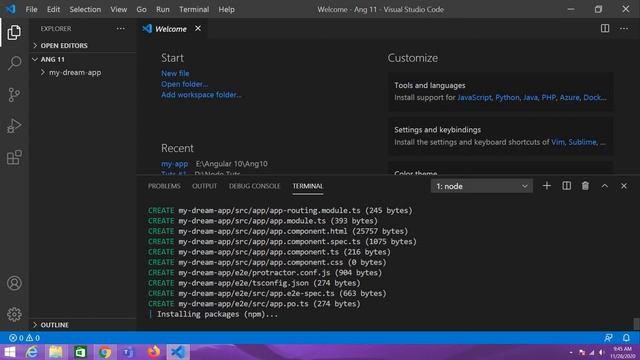
Task: Install PHP support link
Action: (549, 98)
